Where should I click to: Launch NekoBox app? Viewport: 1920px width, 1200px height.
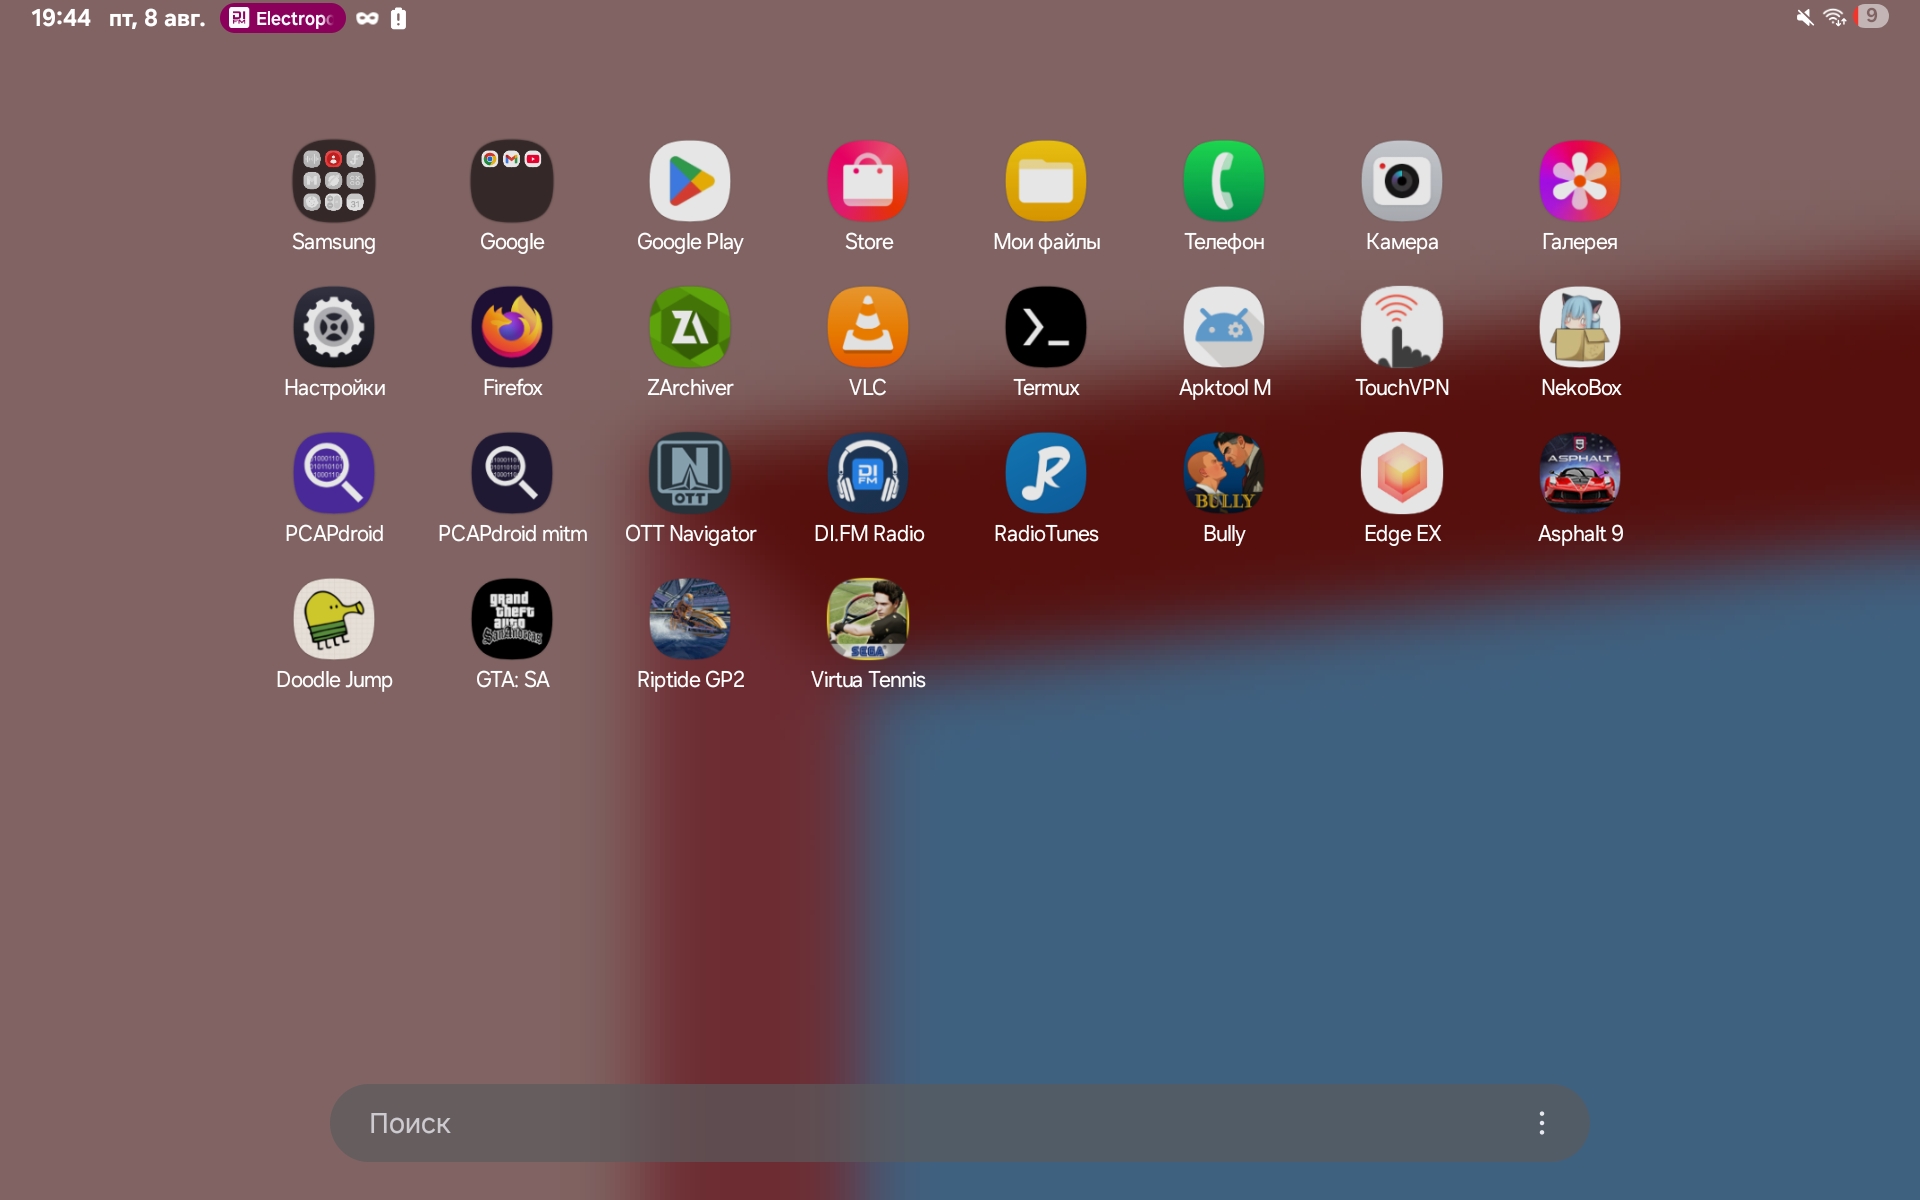coord(1580,327)
